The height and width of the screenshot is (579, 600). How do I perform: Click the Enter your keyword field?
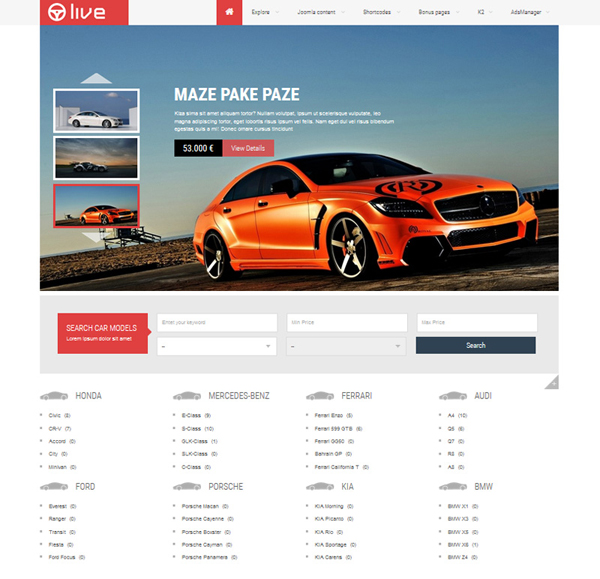pos(217,323)
